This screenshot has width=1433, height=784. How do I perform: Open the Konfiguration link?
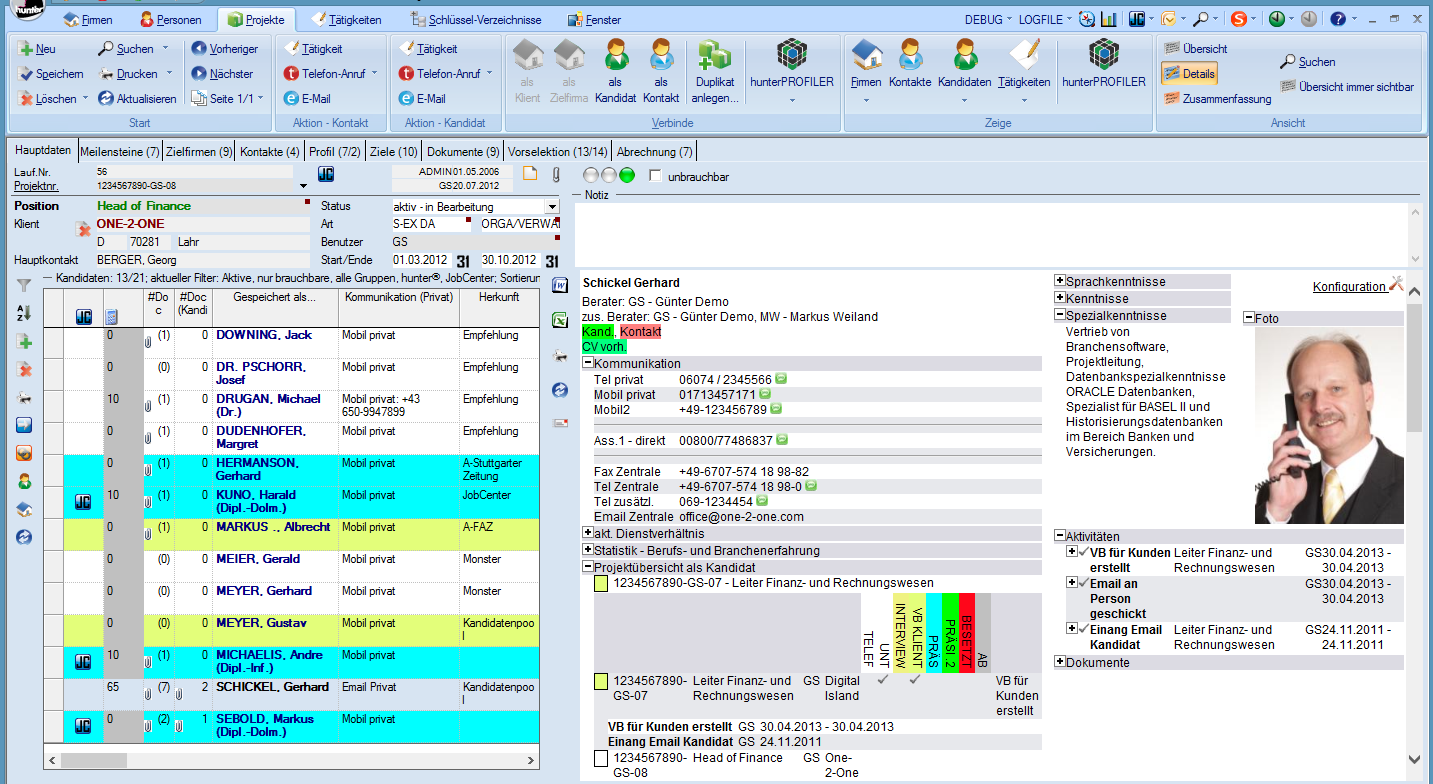[1349, 286]
